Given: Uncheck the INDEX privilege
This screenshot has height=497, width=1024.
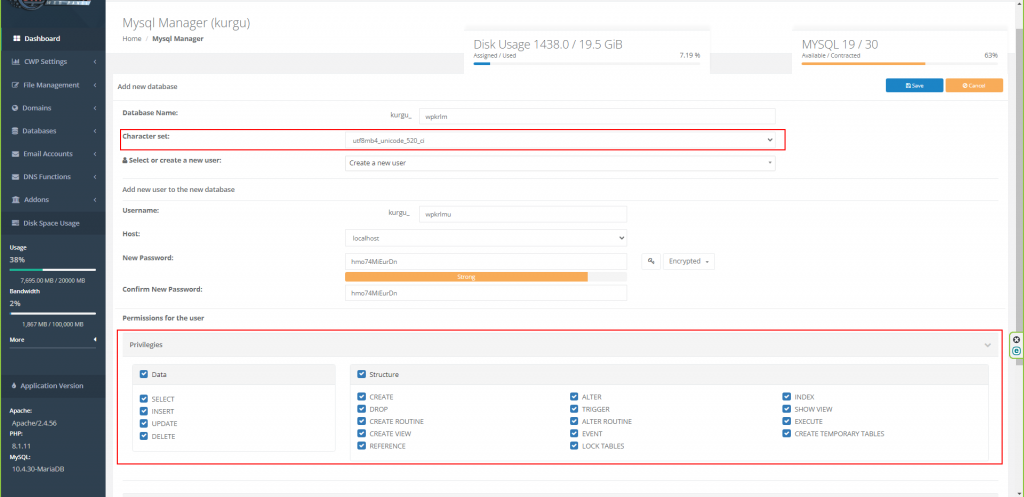Looking at the screenshot, I should click(x=787, y=397).
